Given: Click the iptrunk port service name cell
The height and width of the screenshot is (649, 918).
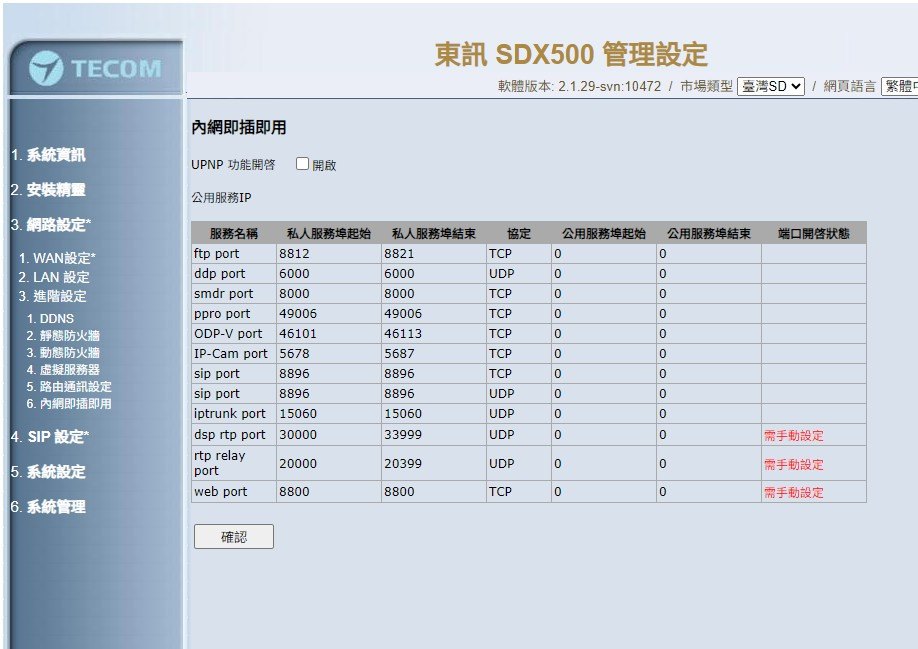Looking at the screenshot, I should (x=234, y=414).
